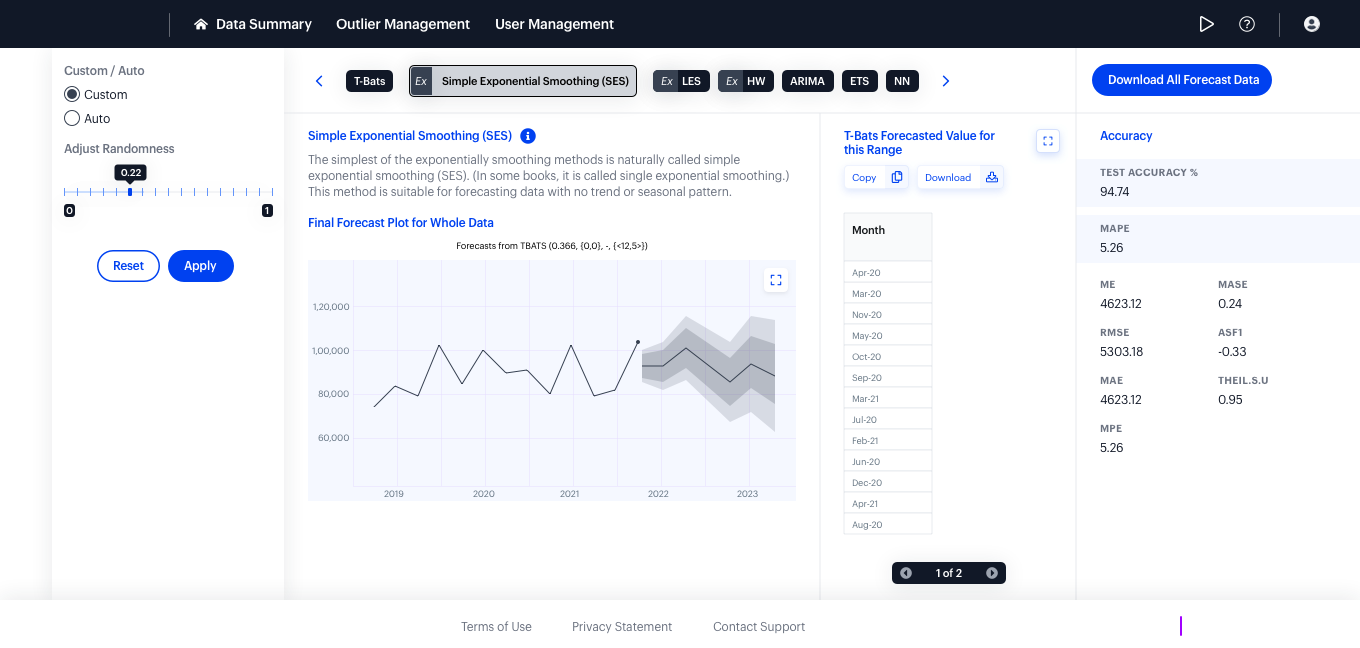This screenshot has height=648, width=1360.
Task: Show previous forecasting models with left chevron
Action: point(320,81)
